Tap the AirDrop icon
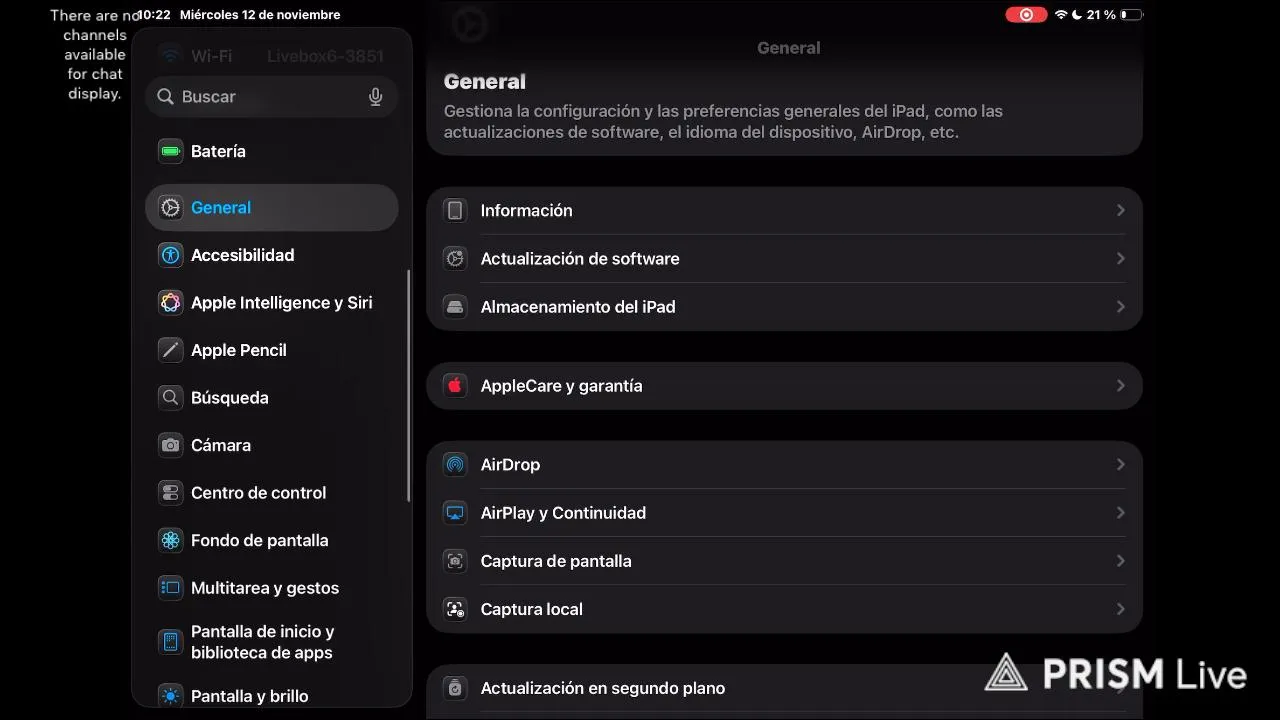The height and width of the screenshot is (720, 1280). coord(455,465)
